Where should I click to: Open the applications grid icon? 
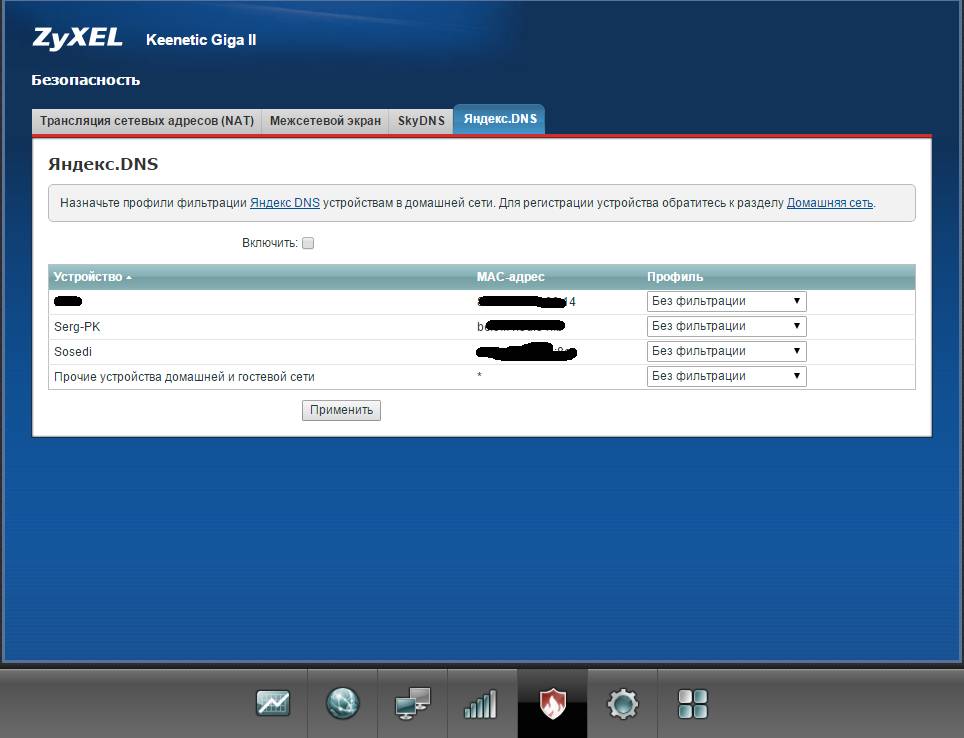(x=692, y=704)
